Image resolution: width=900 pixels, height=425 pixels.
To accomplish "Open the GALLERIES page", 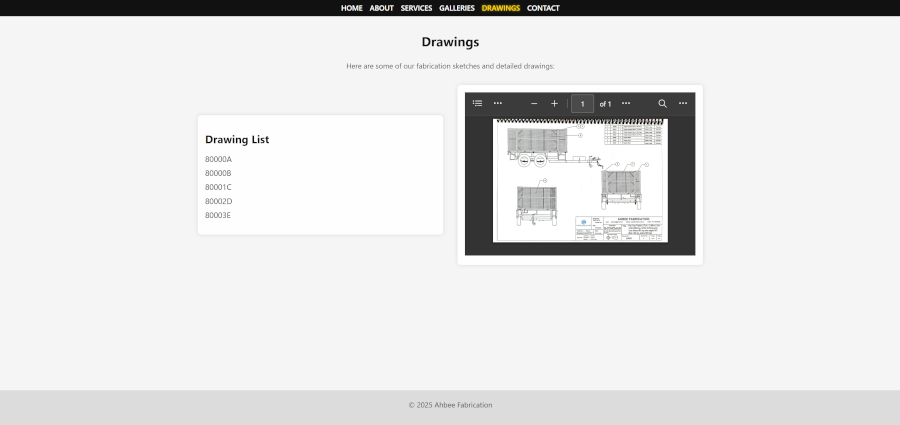I will [457, 8].
